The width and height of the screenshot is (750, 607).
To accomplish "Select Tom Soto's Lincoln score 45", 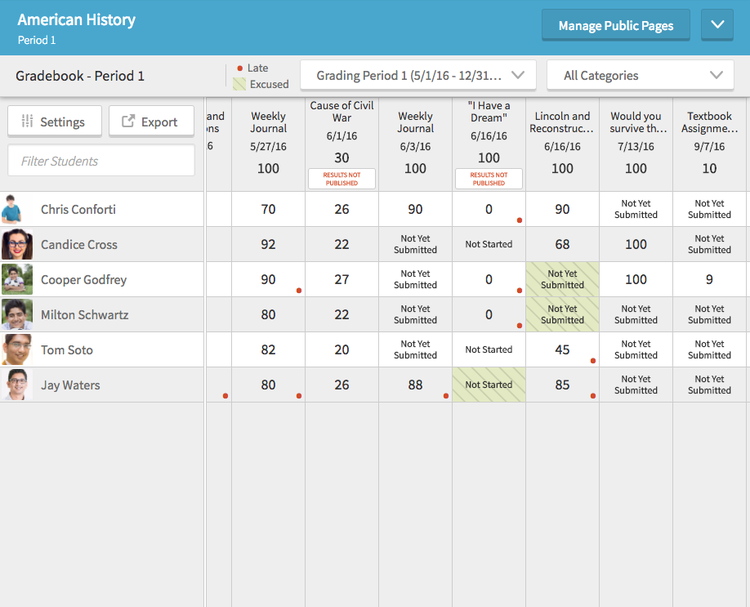I will pos(562,350).
